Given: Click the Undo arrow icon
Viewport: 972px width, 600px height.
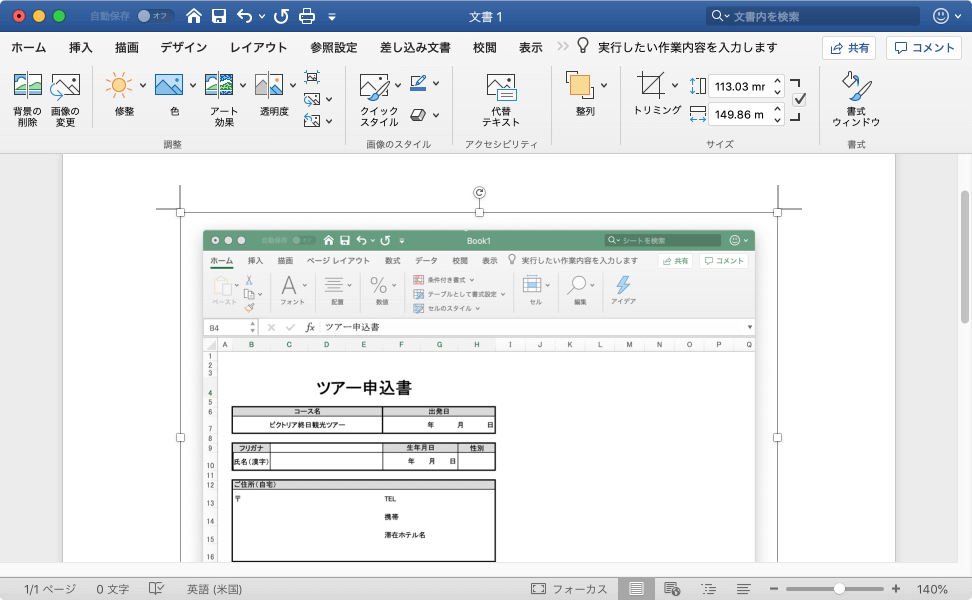Looking at the screenshot, I should (x=245, y=16).
